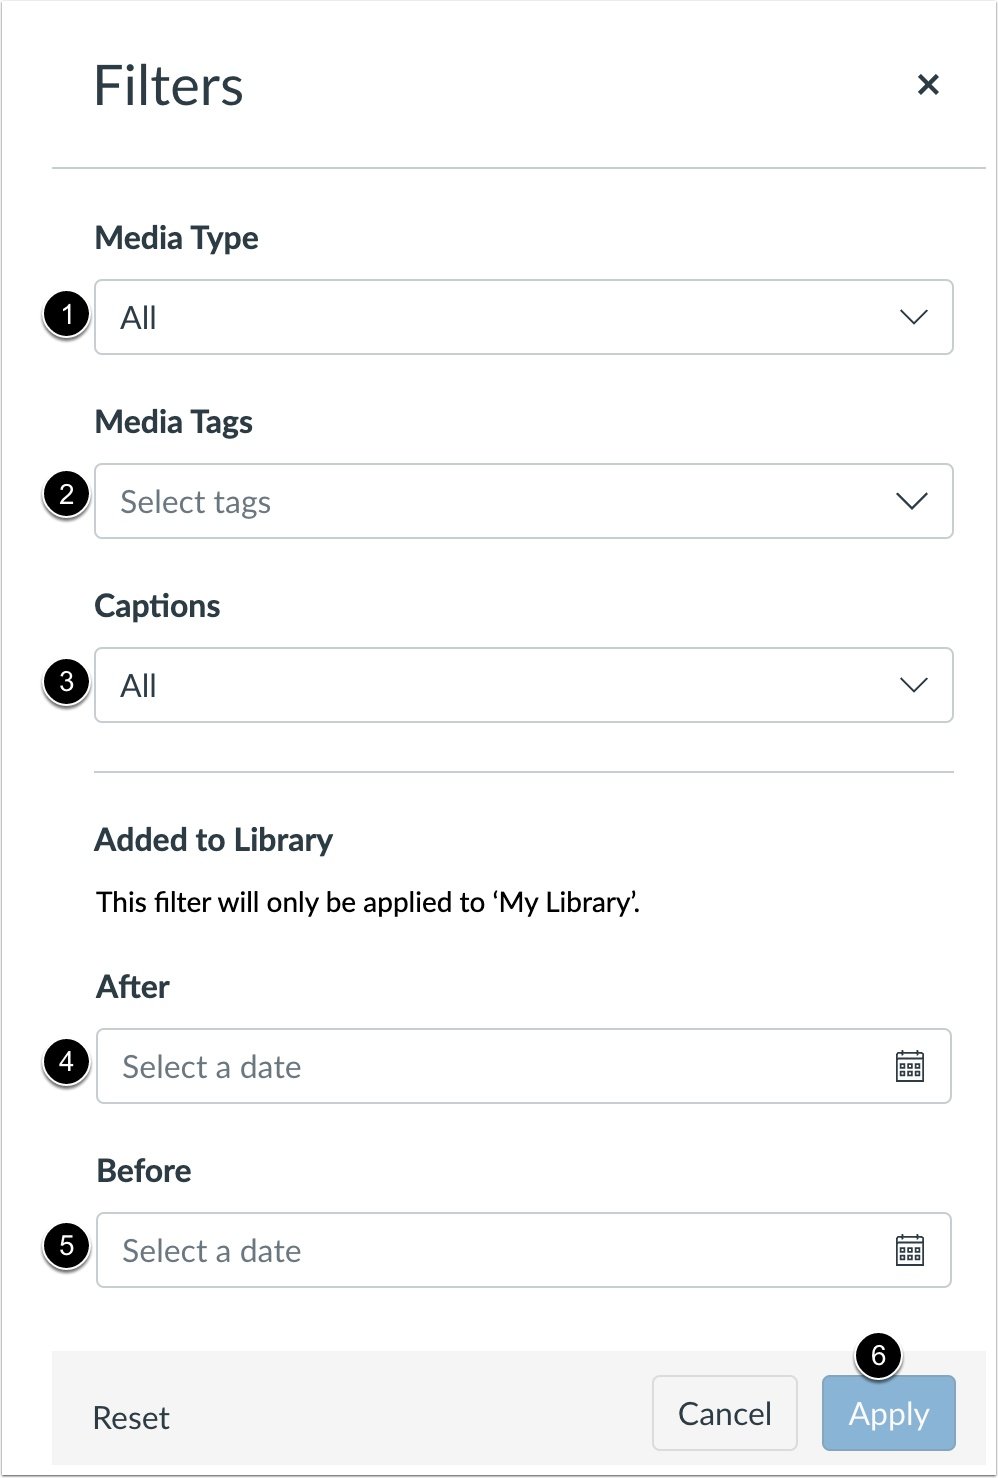Click the chevron on the Media Tags dropdown
Viewport: 998px width, 1478px height.
[x=912, y=501]
